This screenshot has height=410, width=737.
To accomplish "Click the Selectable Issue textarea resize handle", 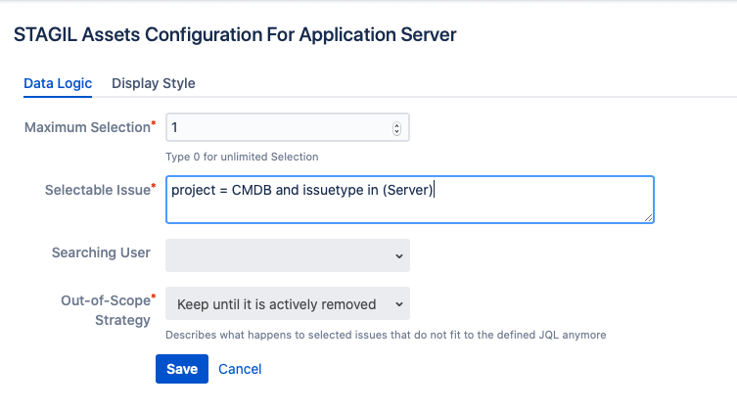I will tap(649, 217).
